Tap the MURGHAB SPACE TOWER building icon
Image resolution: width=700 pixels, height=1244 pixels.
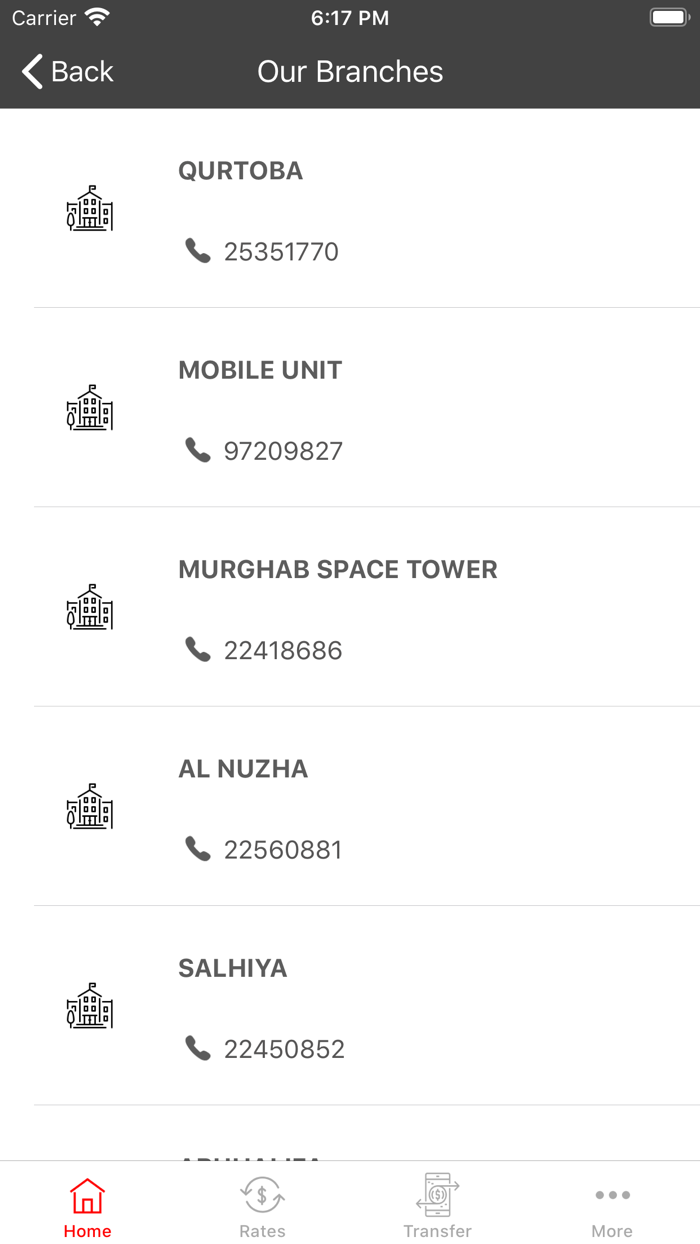90,606
